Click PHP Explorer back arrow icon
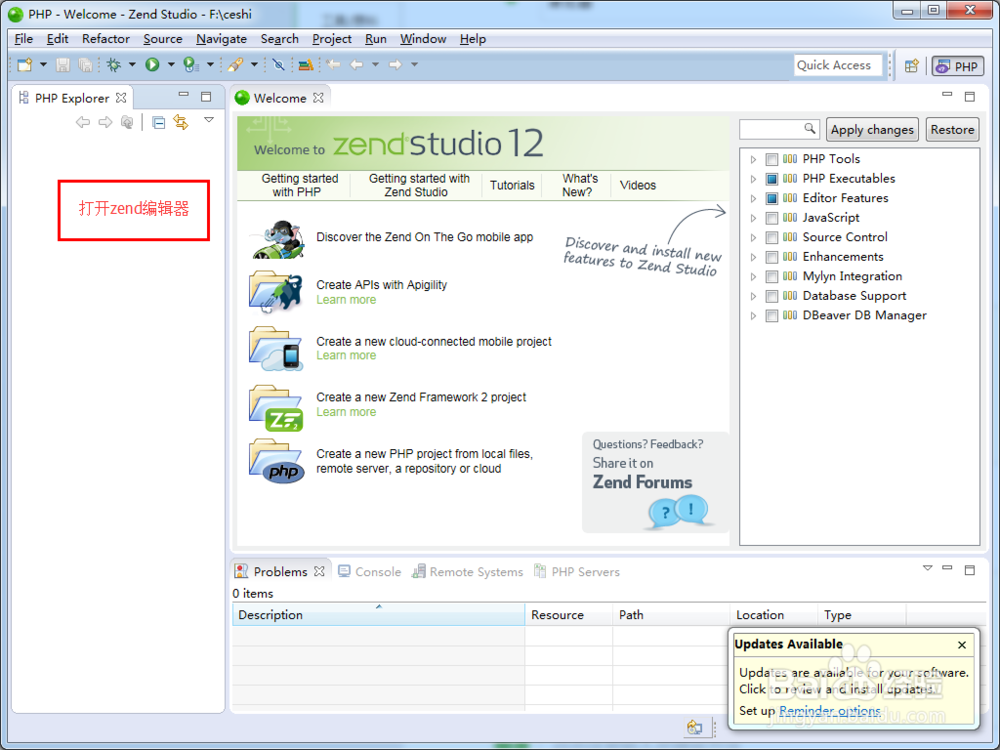 click(x=83, y=122)
